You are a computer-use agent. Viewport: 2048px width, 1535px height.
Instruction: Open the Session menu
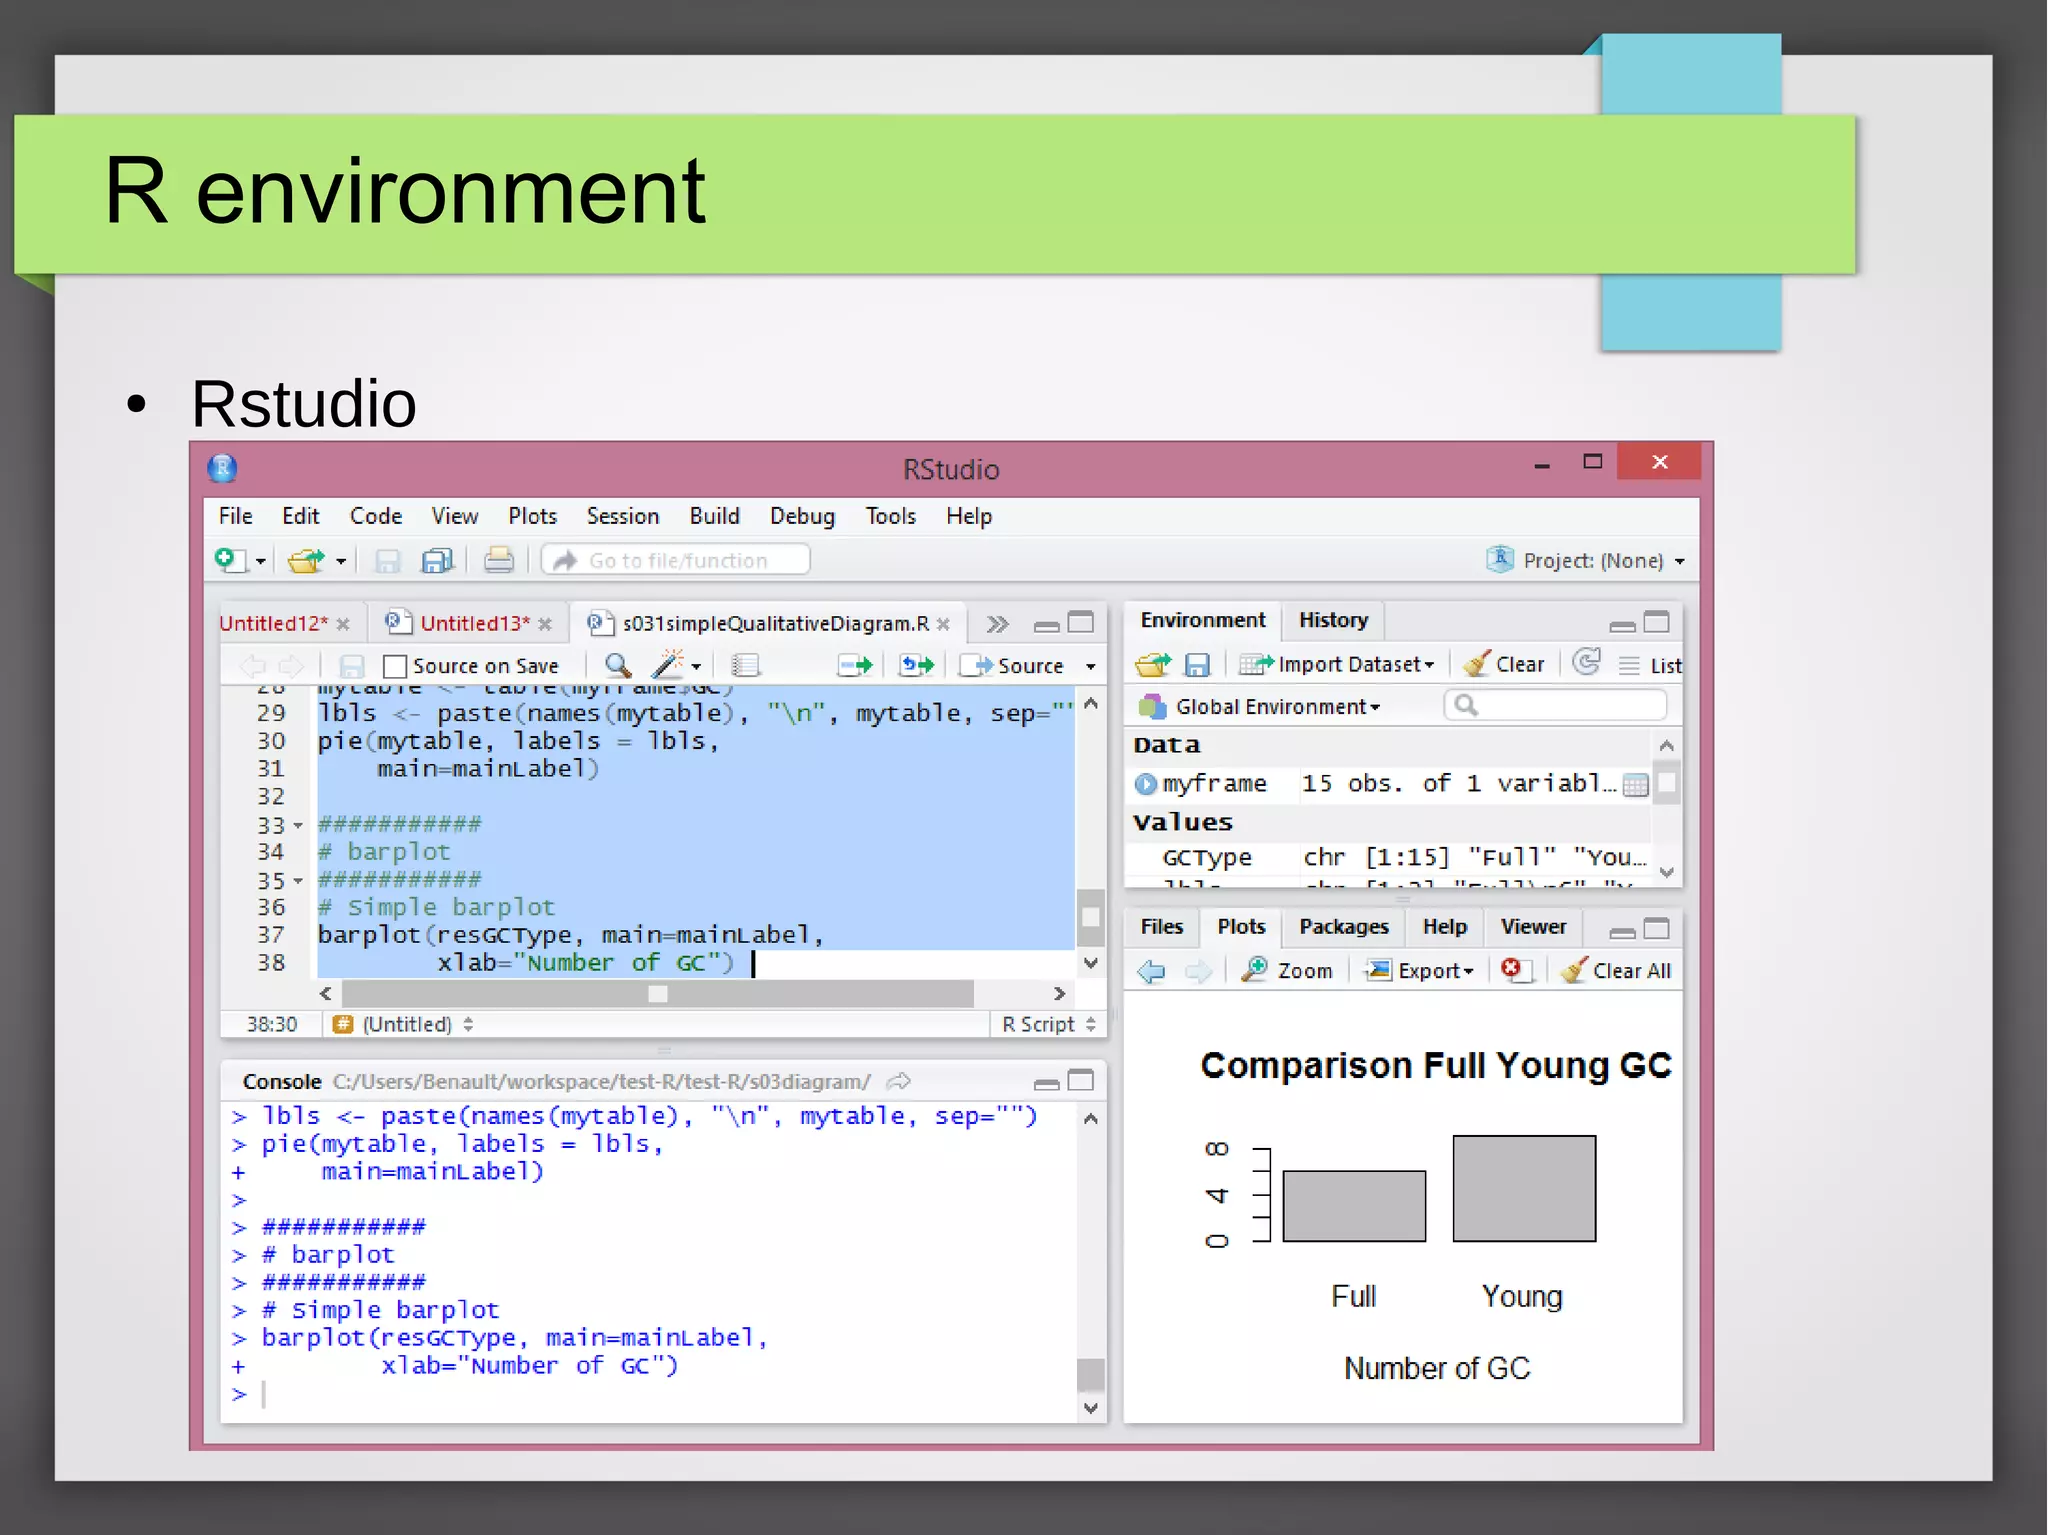click(622, 516)
